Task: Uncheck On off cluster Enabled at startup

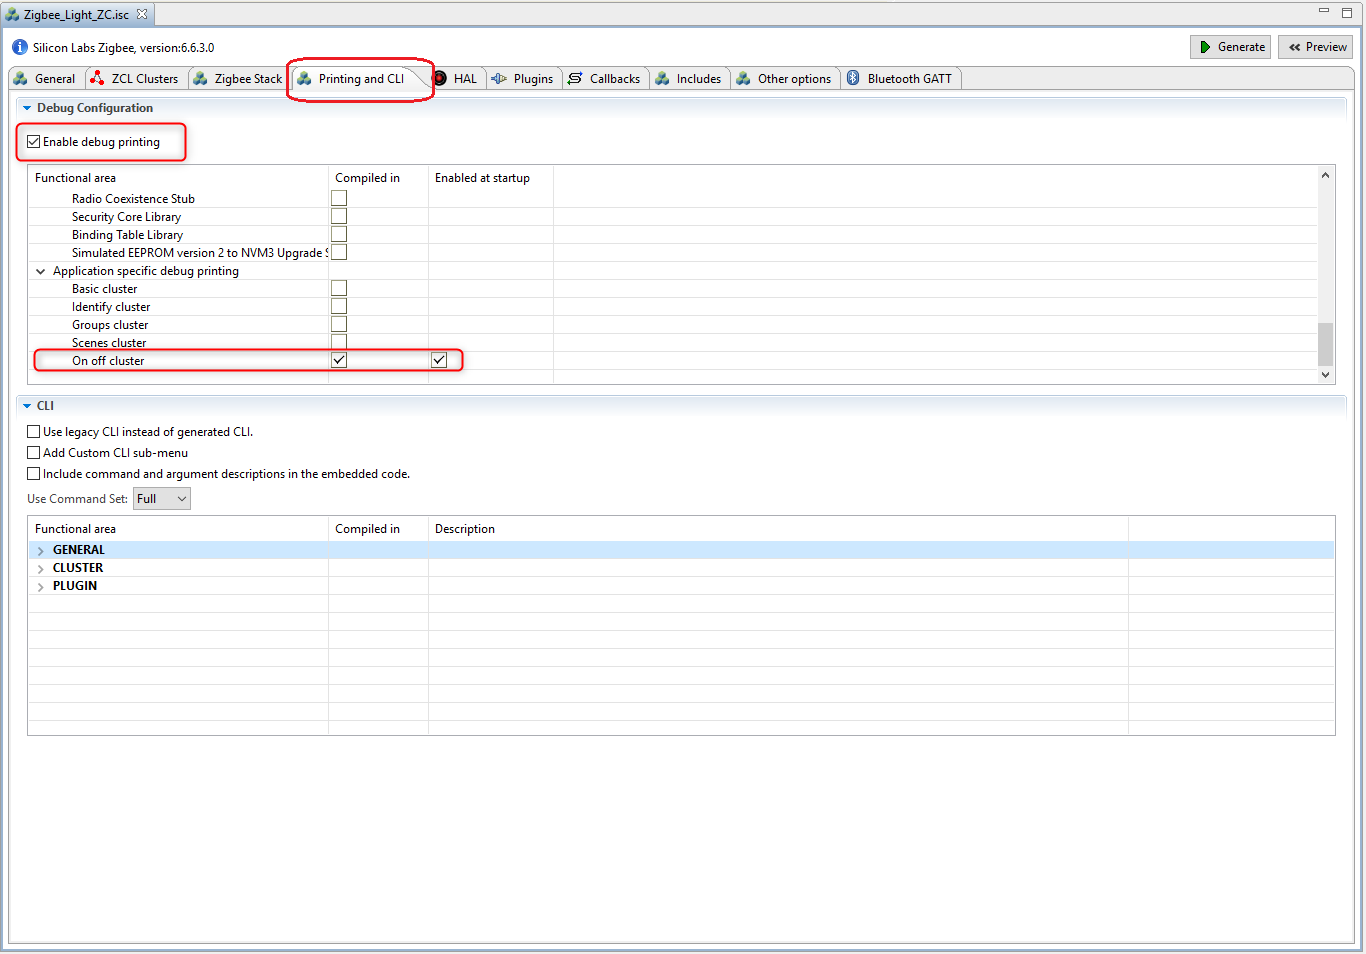Action: point(439,360)
